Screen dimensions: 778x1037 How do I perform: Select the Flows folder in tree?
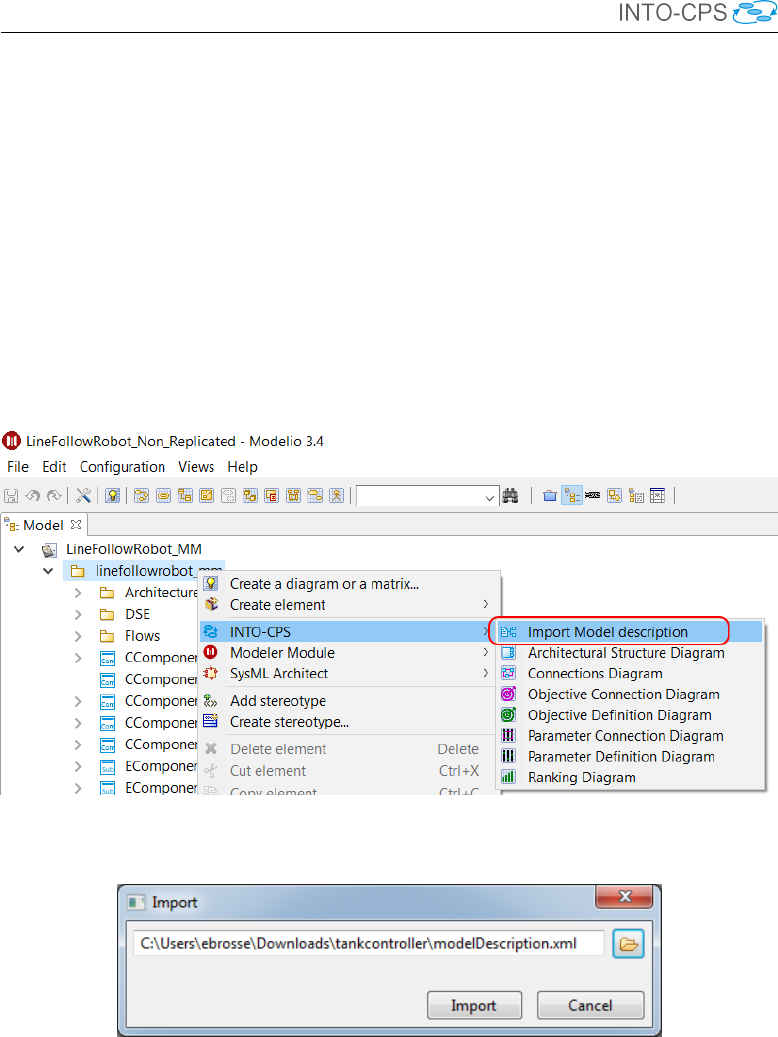pos(142,636)
